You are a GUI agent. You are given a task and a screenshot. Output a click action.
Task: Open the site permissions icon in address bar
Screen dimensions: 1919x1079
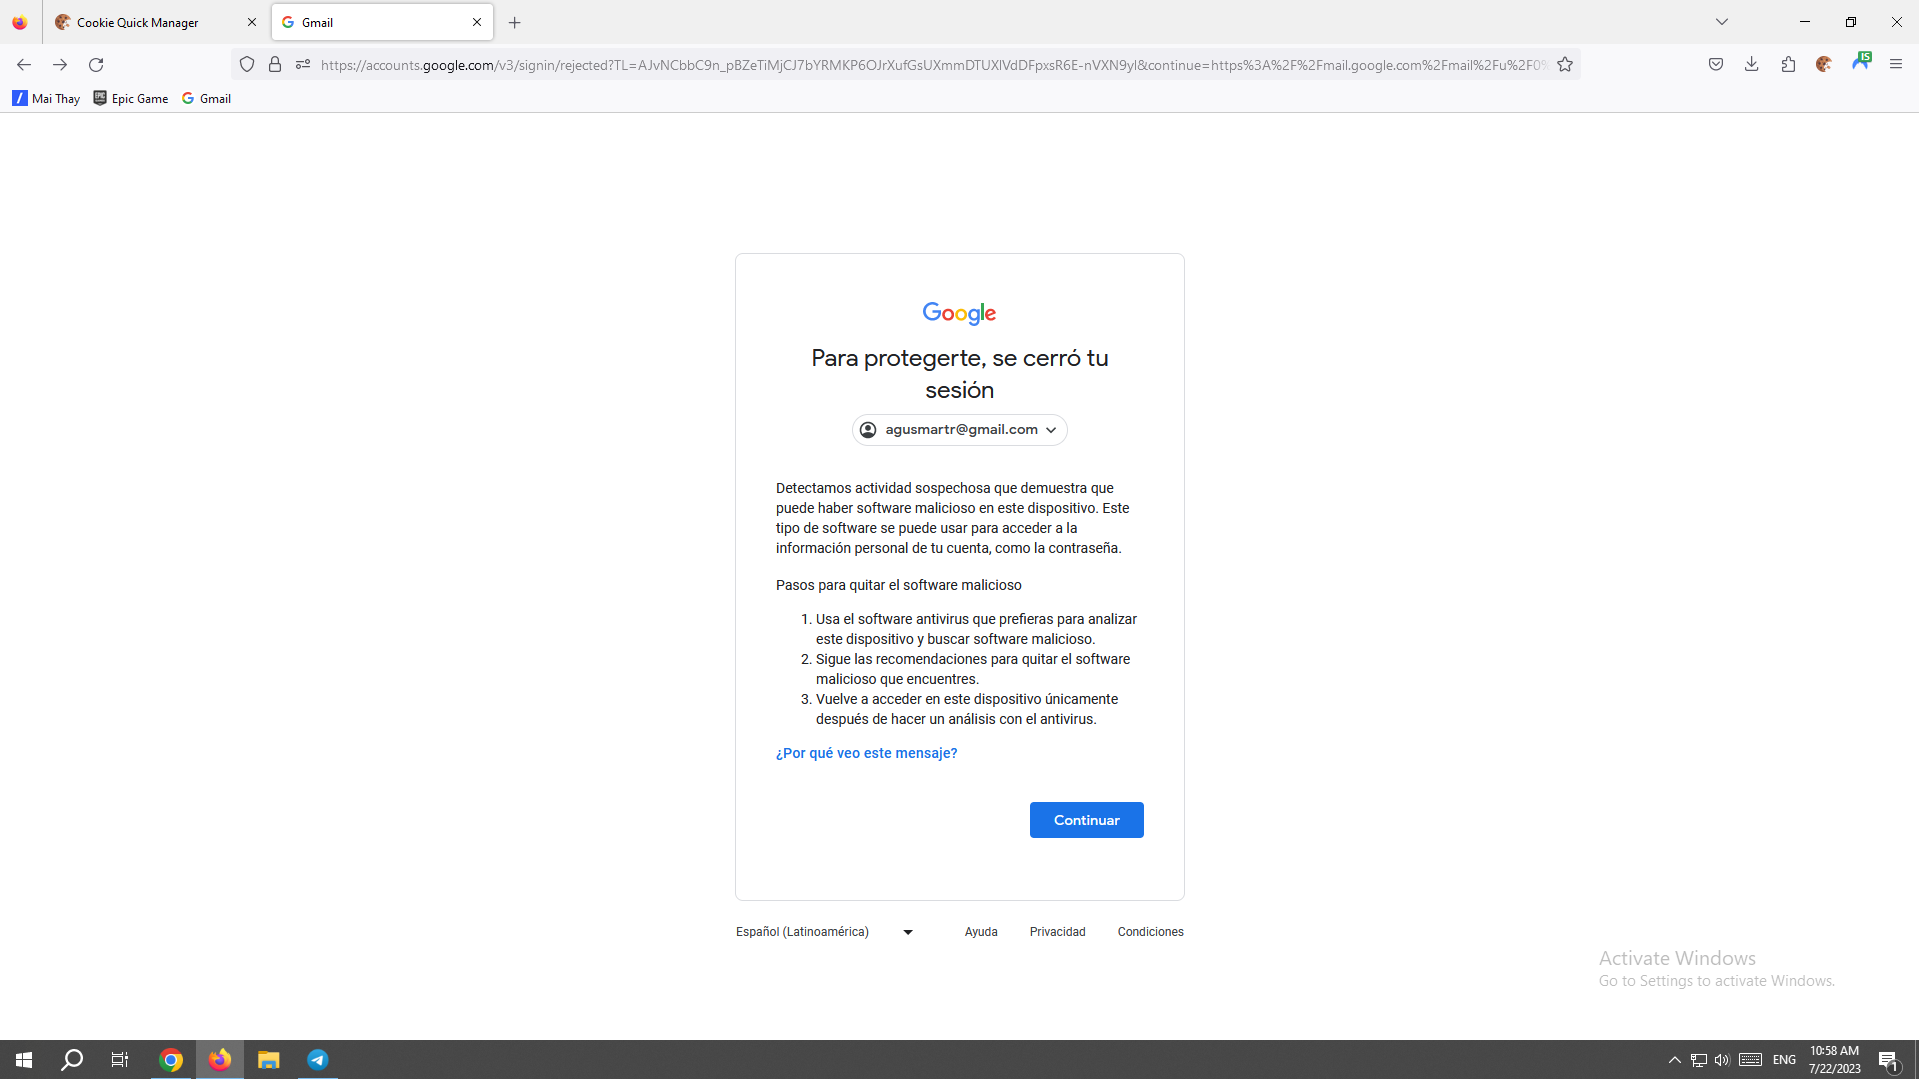(x=303, y=65)
